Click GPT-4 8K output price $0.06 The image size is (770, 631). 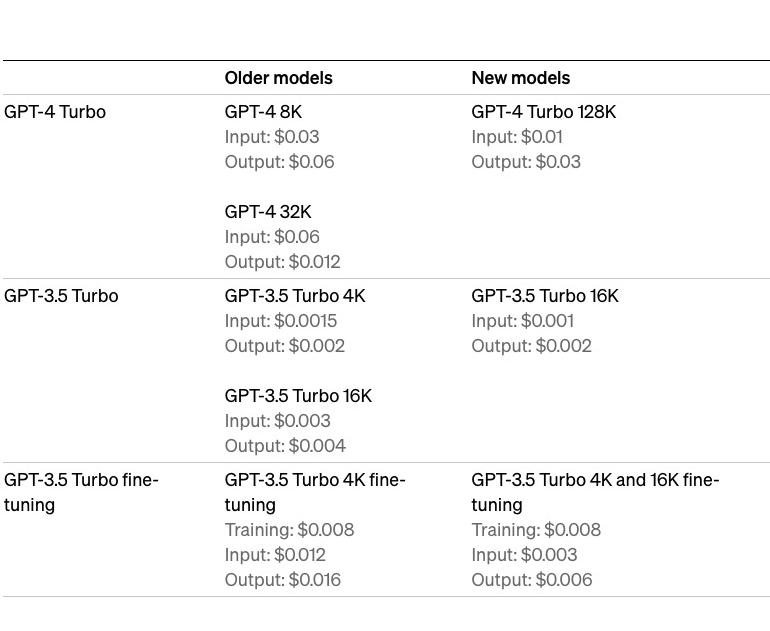(279, 162)
